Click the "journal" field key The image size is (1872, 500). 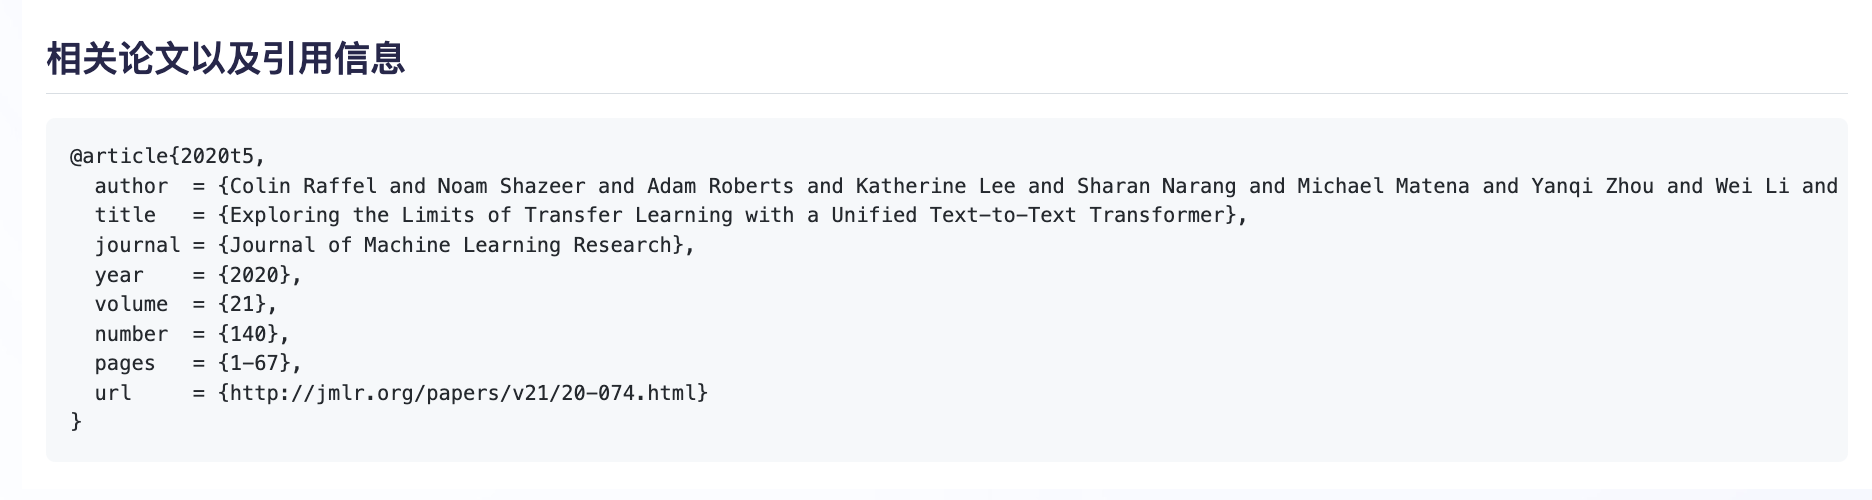pos(137,245)
